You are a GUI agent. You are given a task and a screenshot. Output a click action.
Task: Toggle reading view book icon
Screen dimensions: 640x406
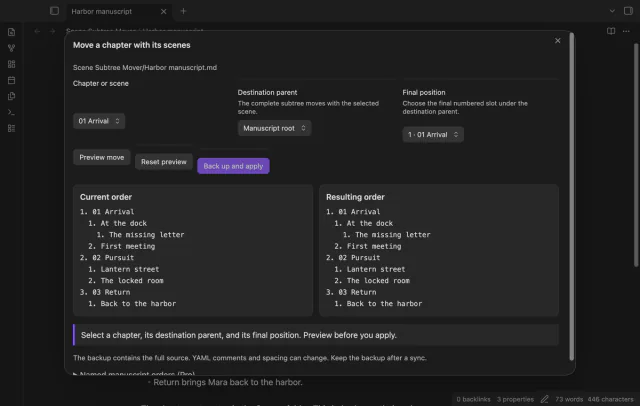coord(611,31)
